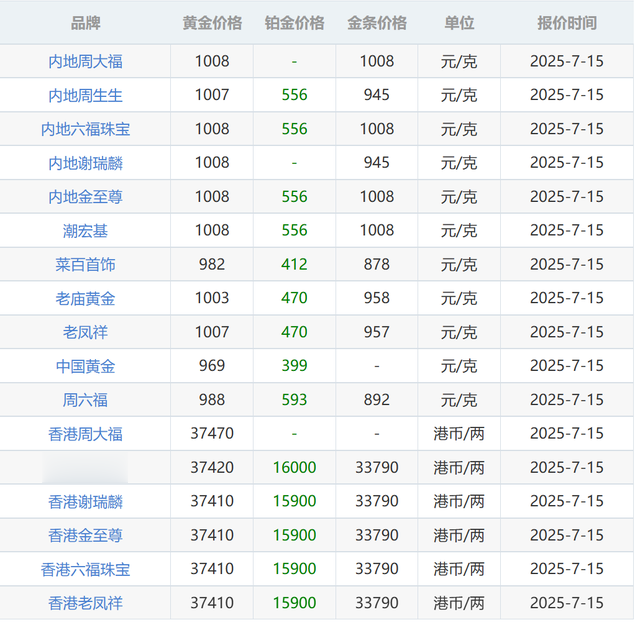Open the 内地周生生 brand link

[86, 96]
